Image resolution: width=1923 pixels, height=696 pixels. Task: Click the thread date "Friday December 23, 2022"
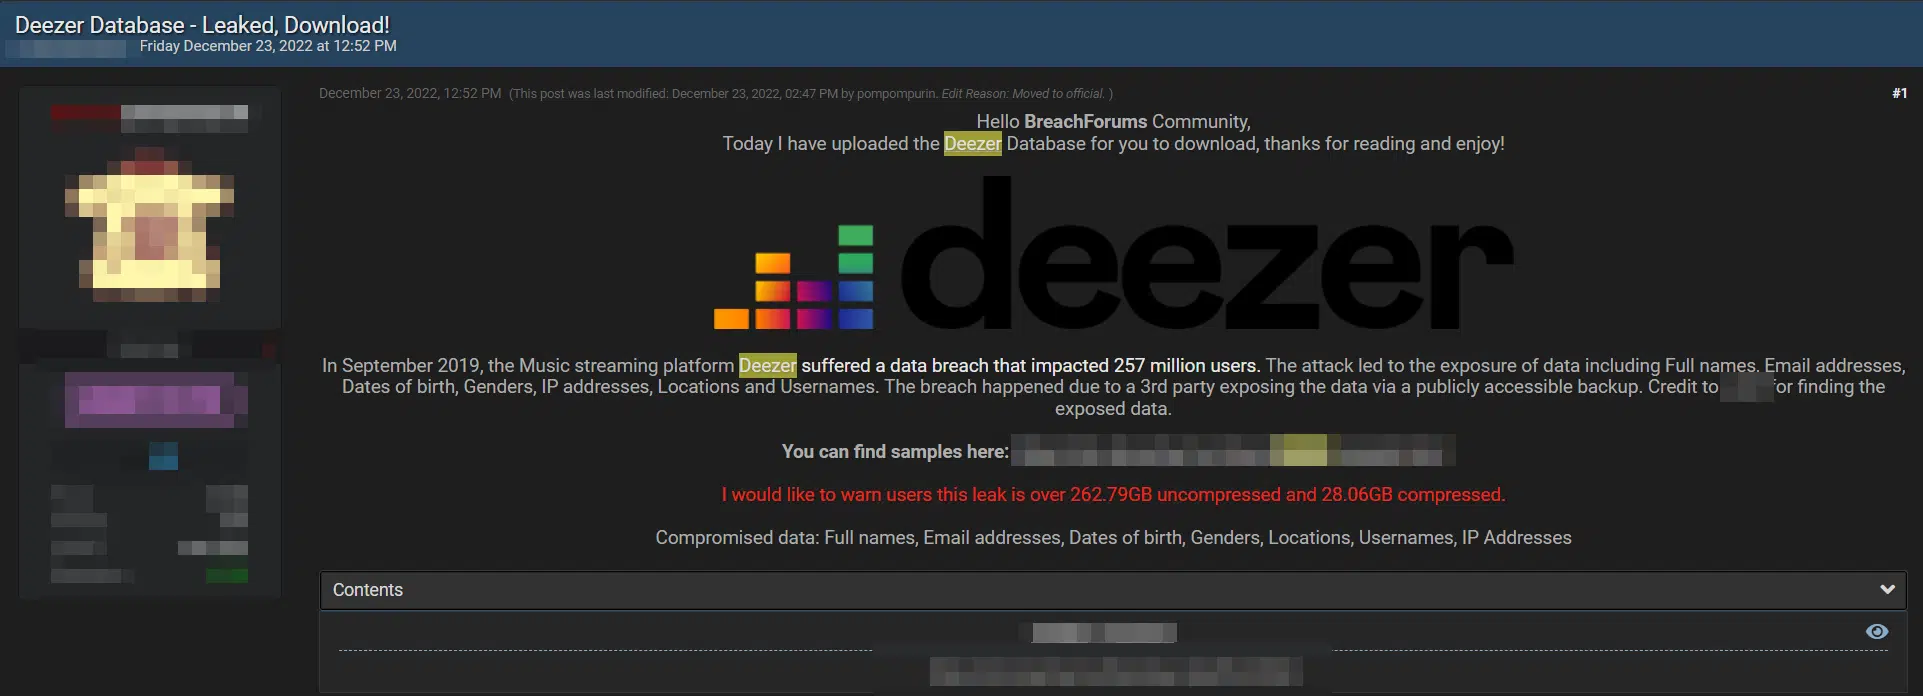point(226,46)
